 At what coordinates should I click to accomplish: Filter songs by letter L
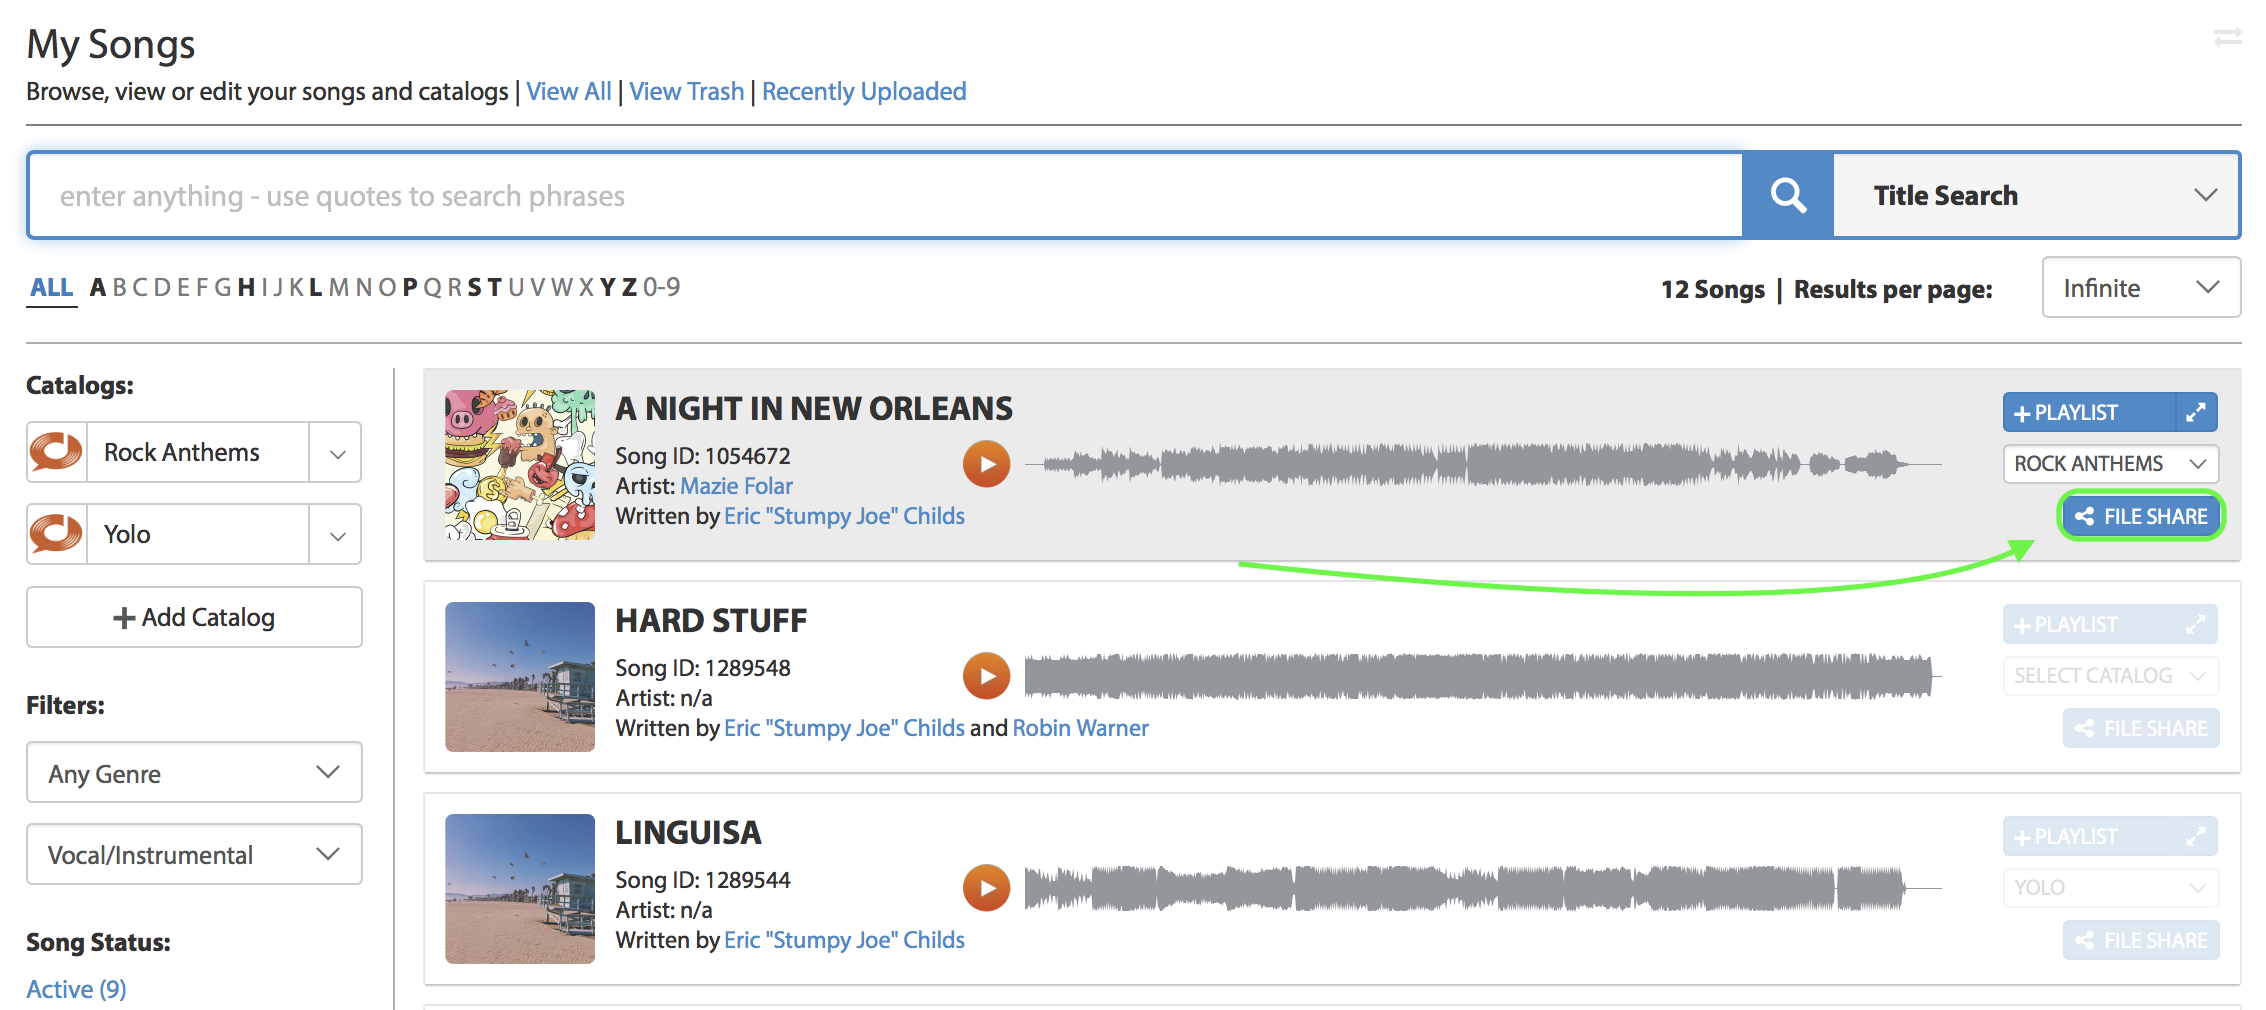click(x=316, y=288)
